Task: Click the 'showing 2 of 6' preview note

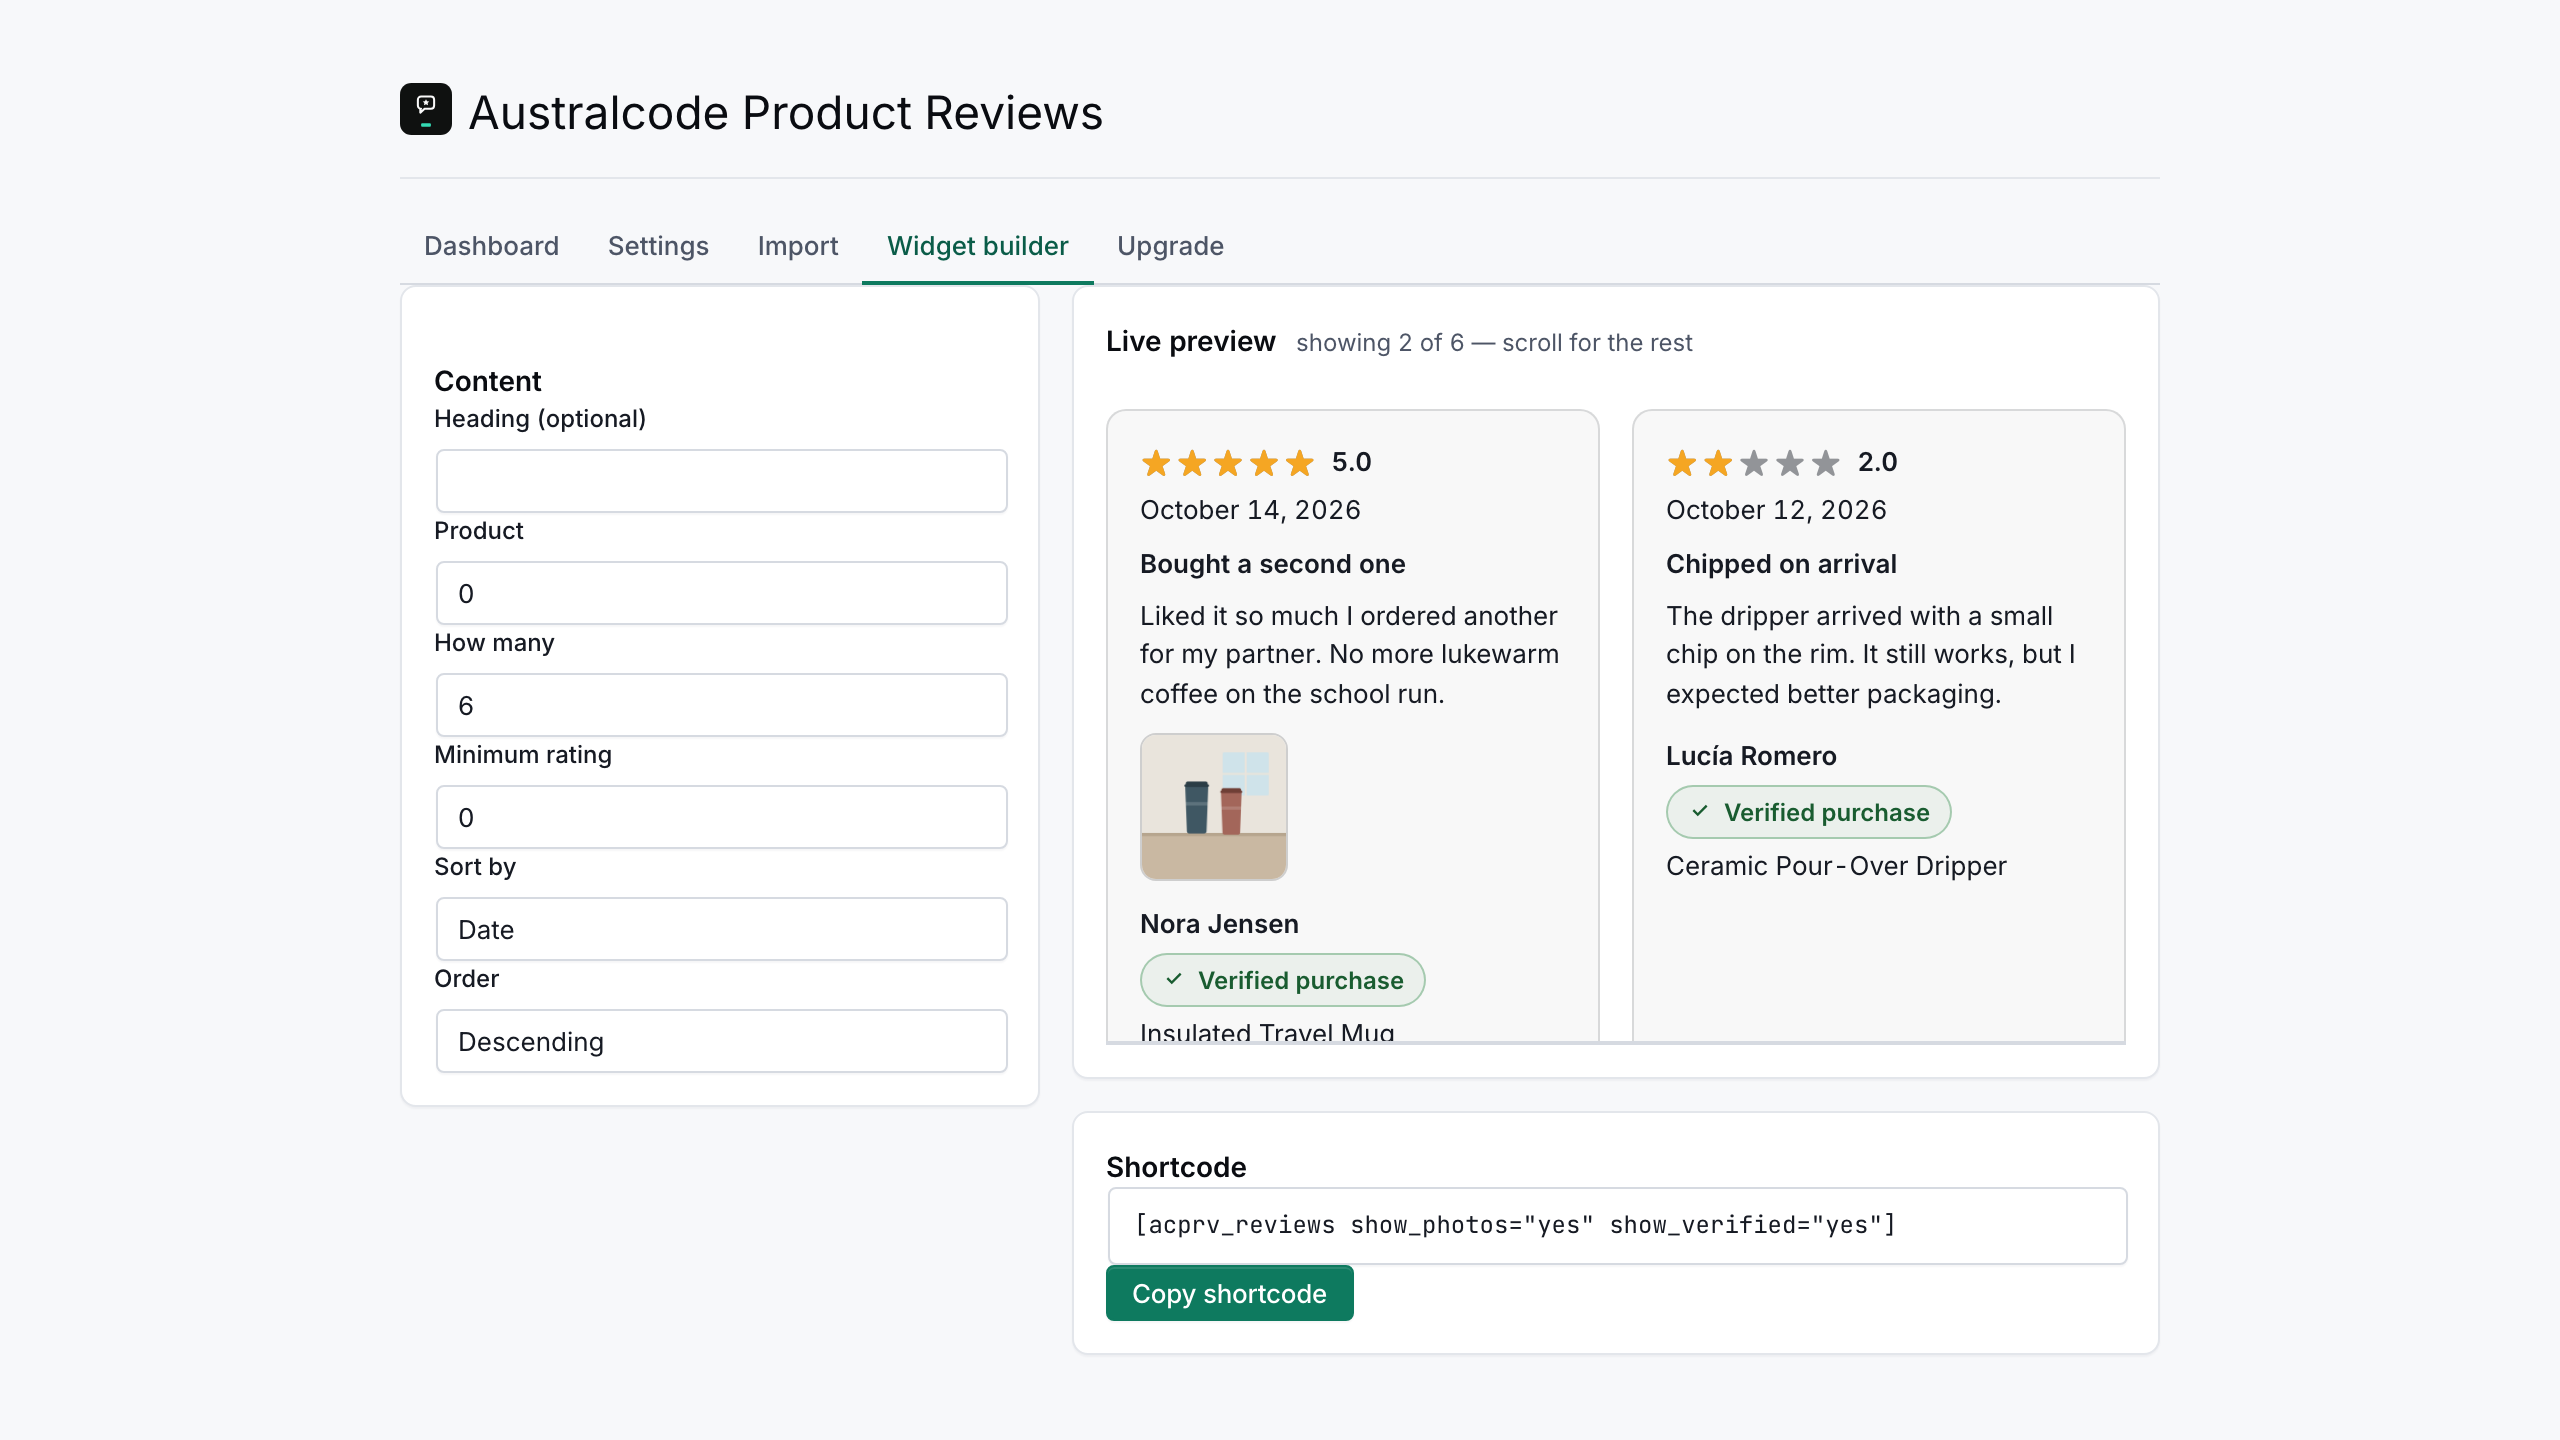Action: [x=1494, y=343]
